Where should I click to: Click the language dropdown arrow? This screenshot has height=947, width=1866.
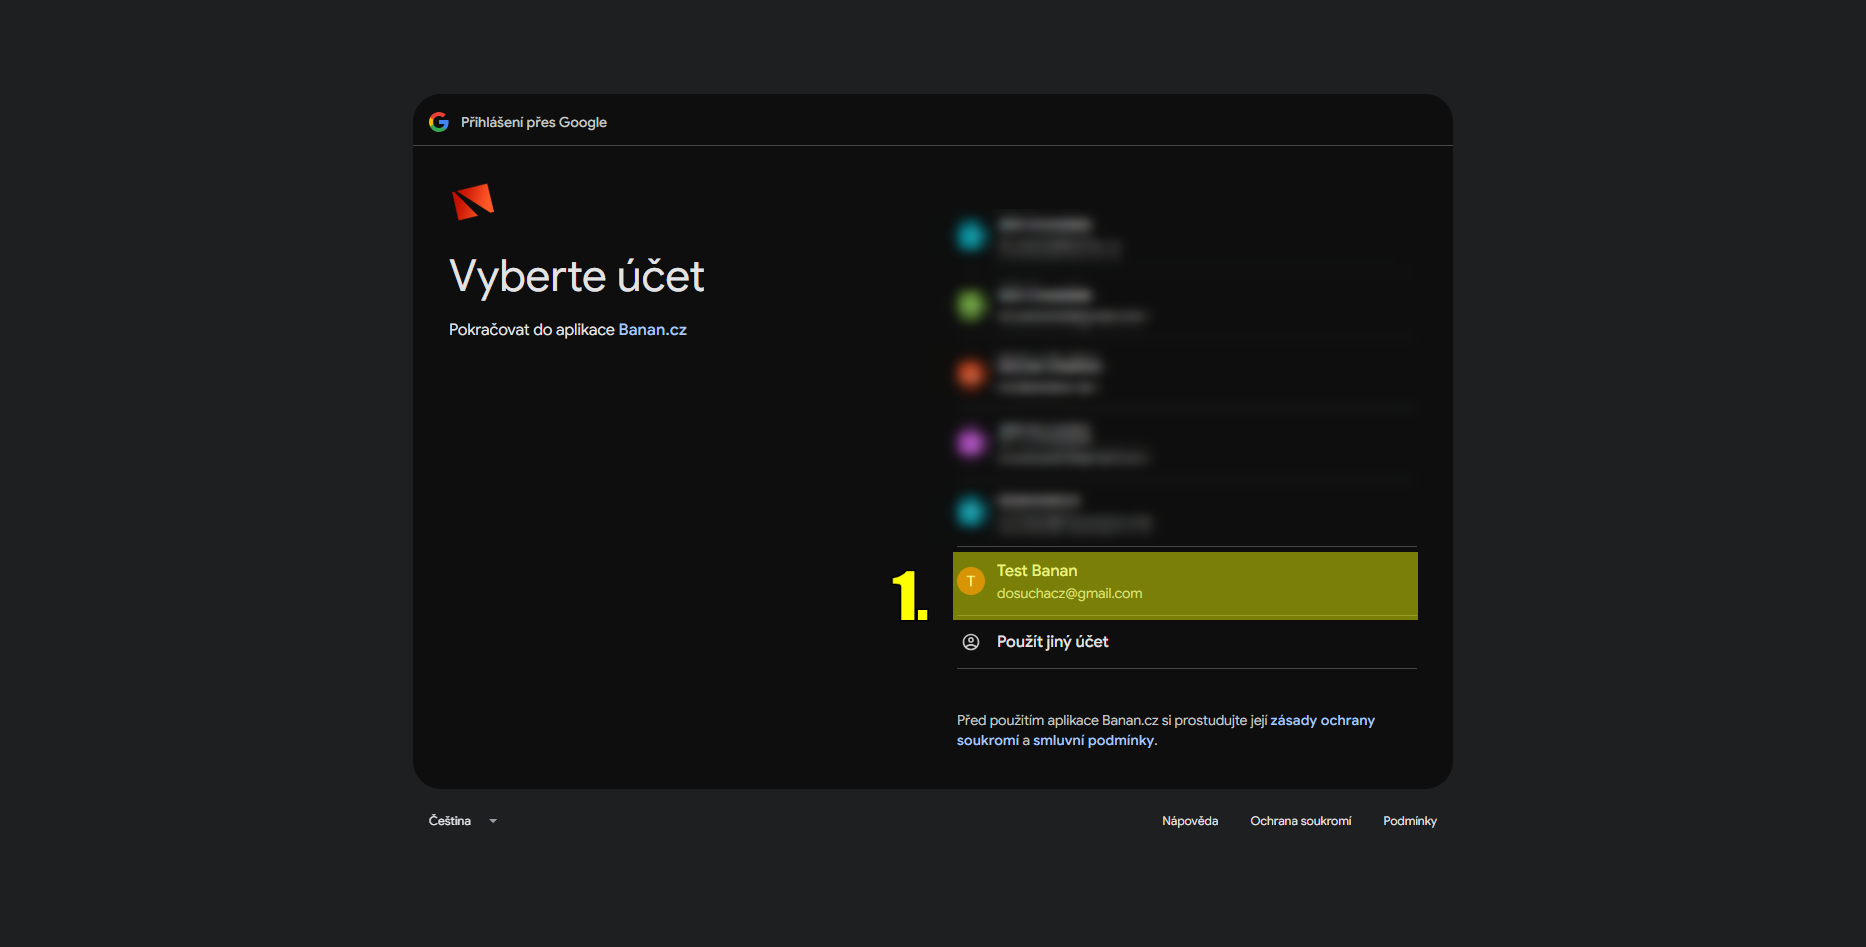[x=493, y=821]
